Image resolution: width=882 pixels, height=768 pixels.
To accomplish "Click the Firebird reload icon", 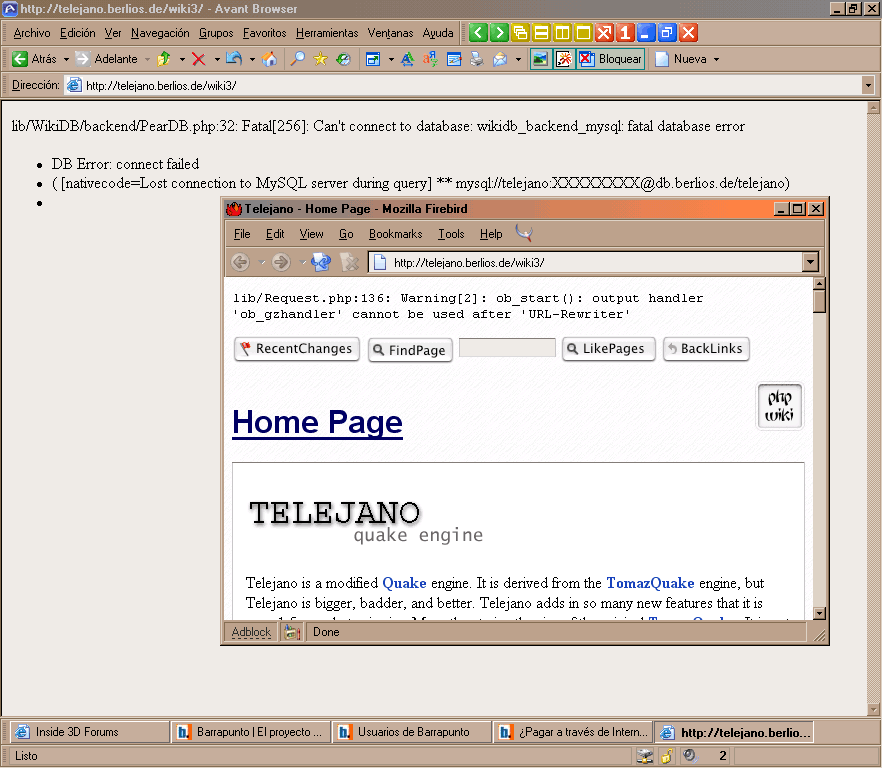I will [321, 262].
